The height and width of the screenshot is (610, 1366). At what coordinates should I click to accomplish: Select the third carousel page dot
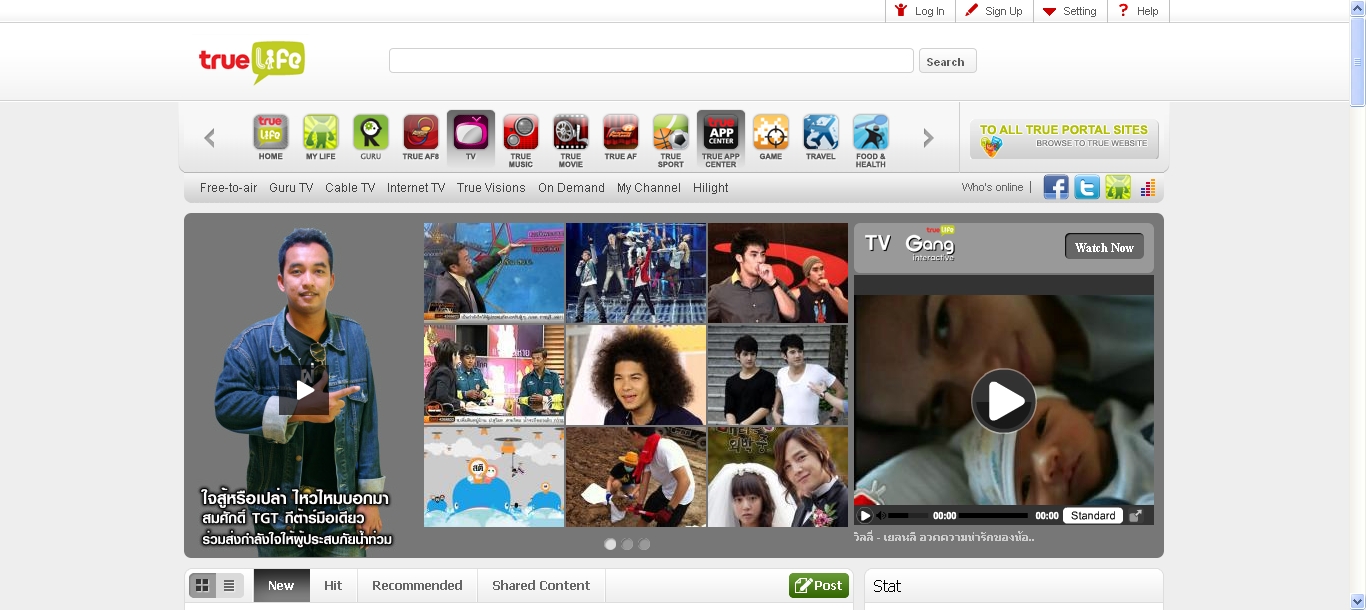point(644,544)
